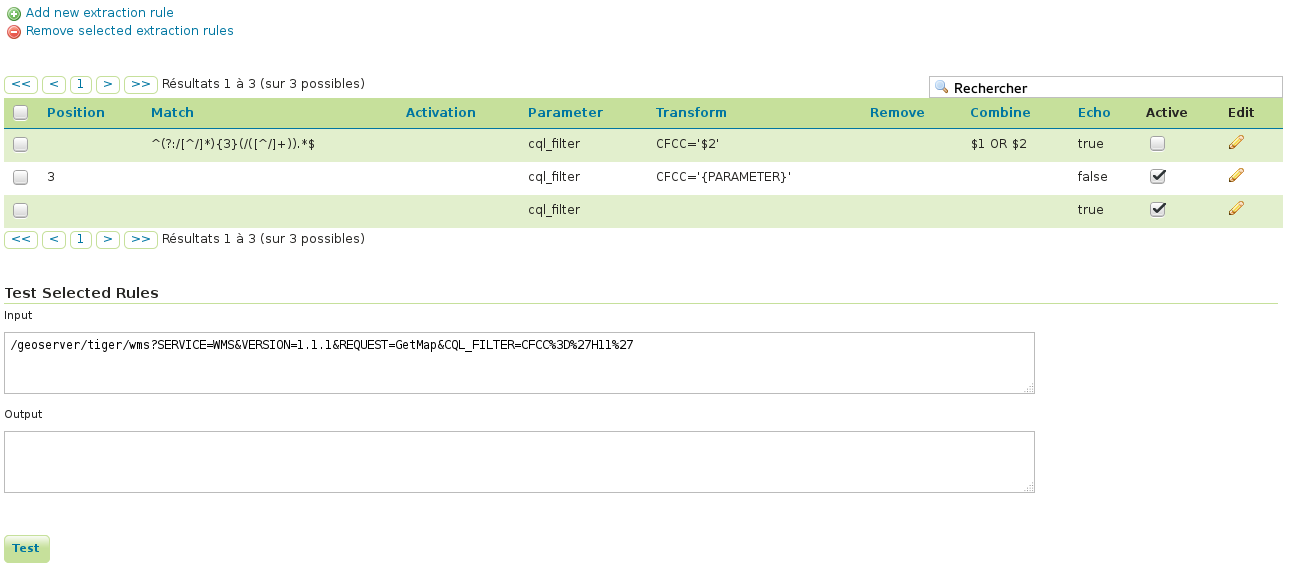This screenshot has width=1290, height=569.
Task: Check the selection box for Position 3 rule
Action: [x=21, y=177]
